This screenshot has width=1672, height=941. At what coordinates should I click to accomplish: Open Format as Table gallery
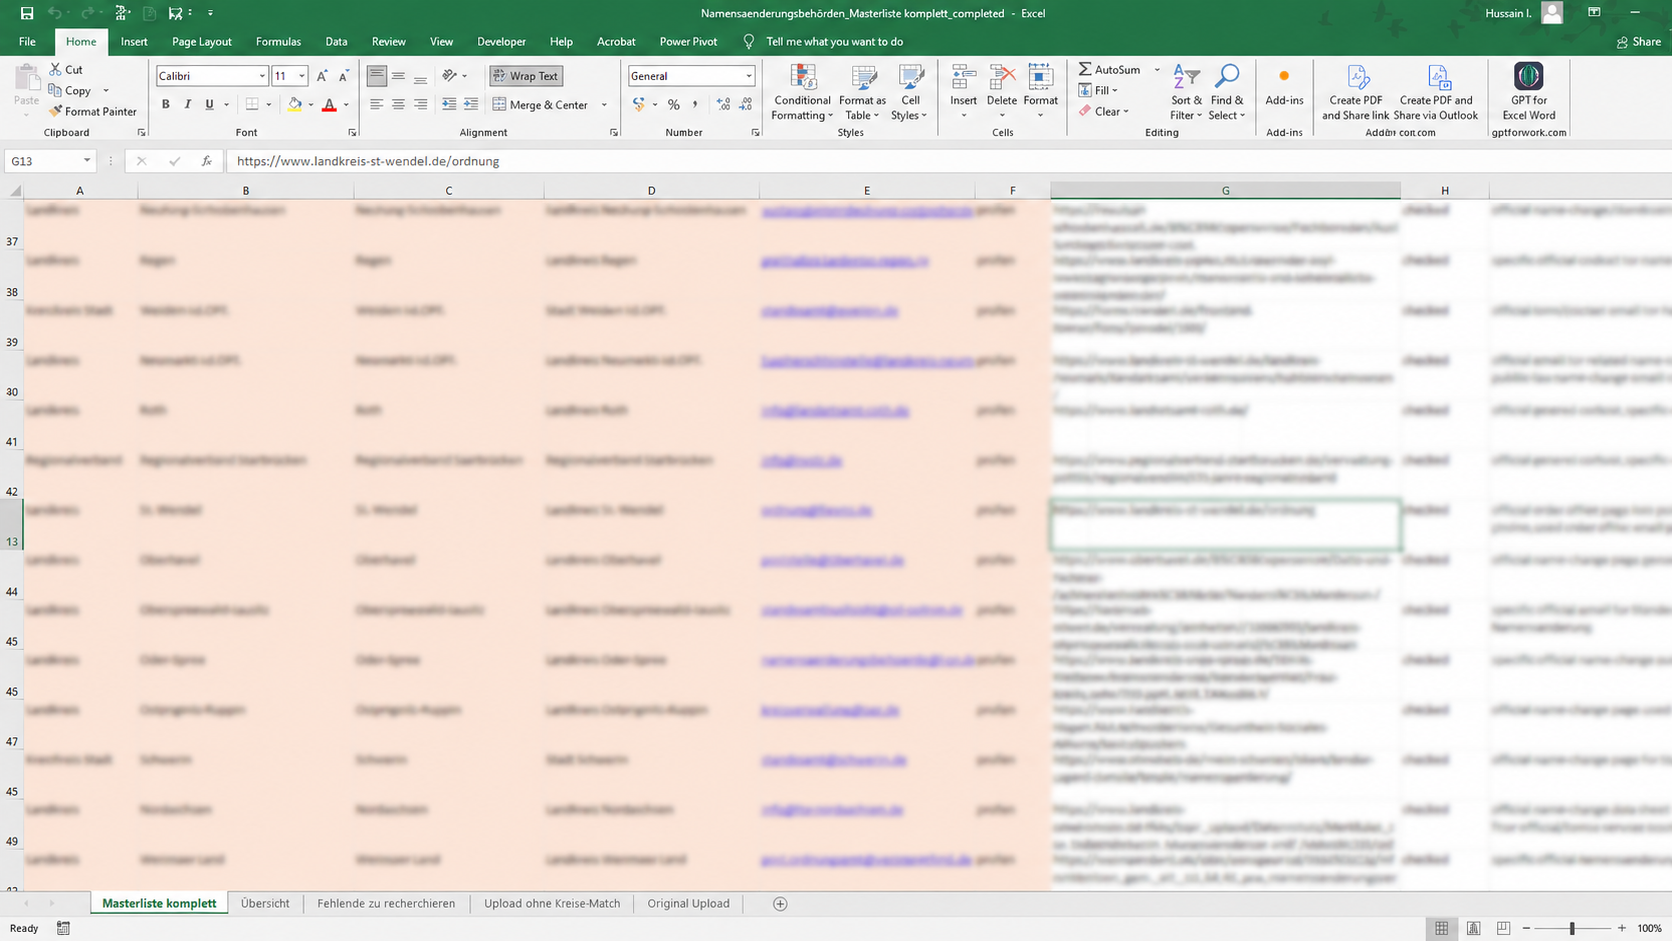pyautogui.click(x=862, y=92)
